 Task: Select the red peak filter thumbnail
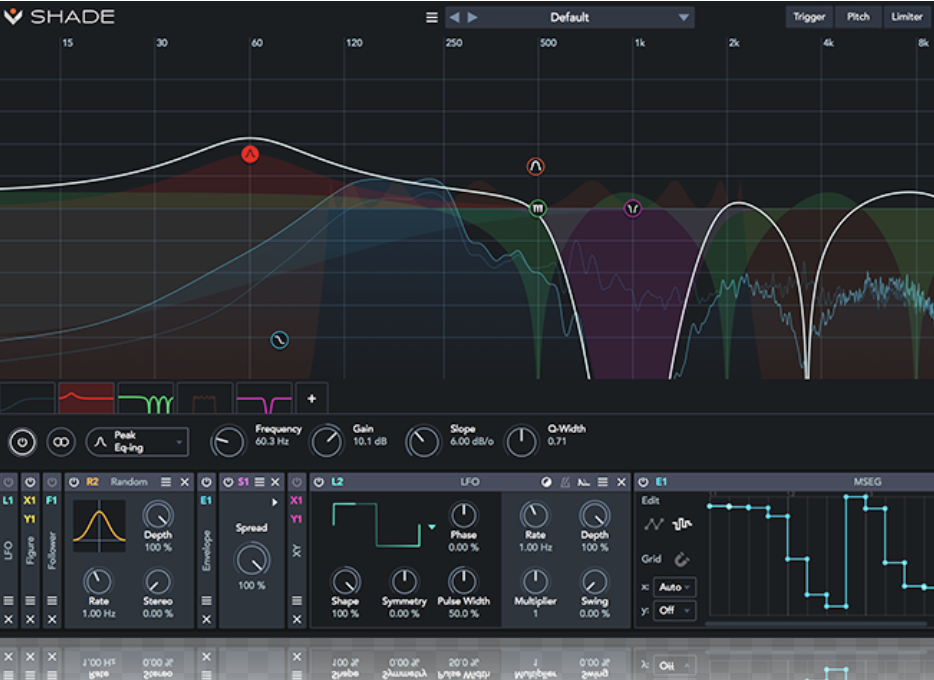(x=86, y=398)
